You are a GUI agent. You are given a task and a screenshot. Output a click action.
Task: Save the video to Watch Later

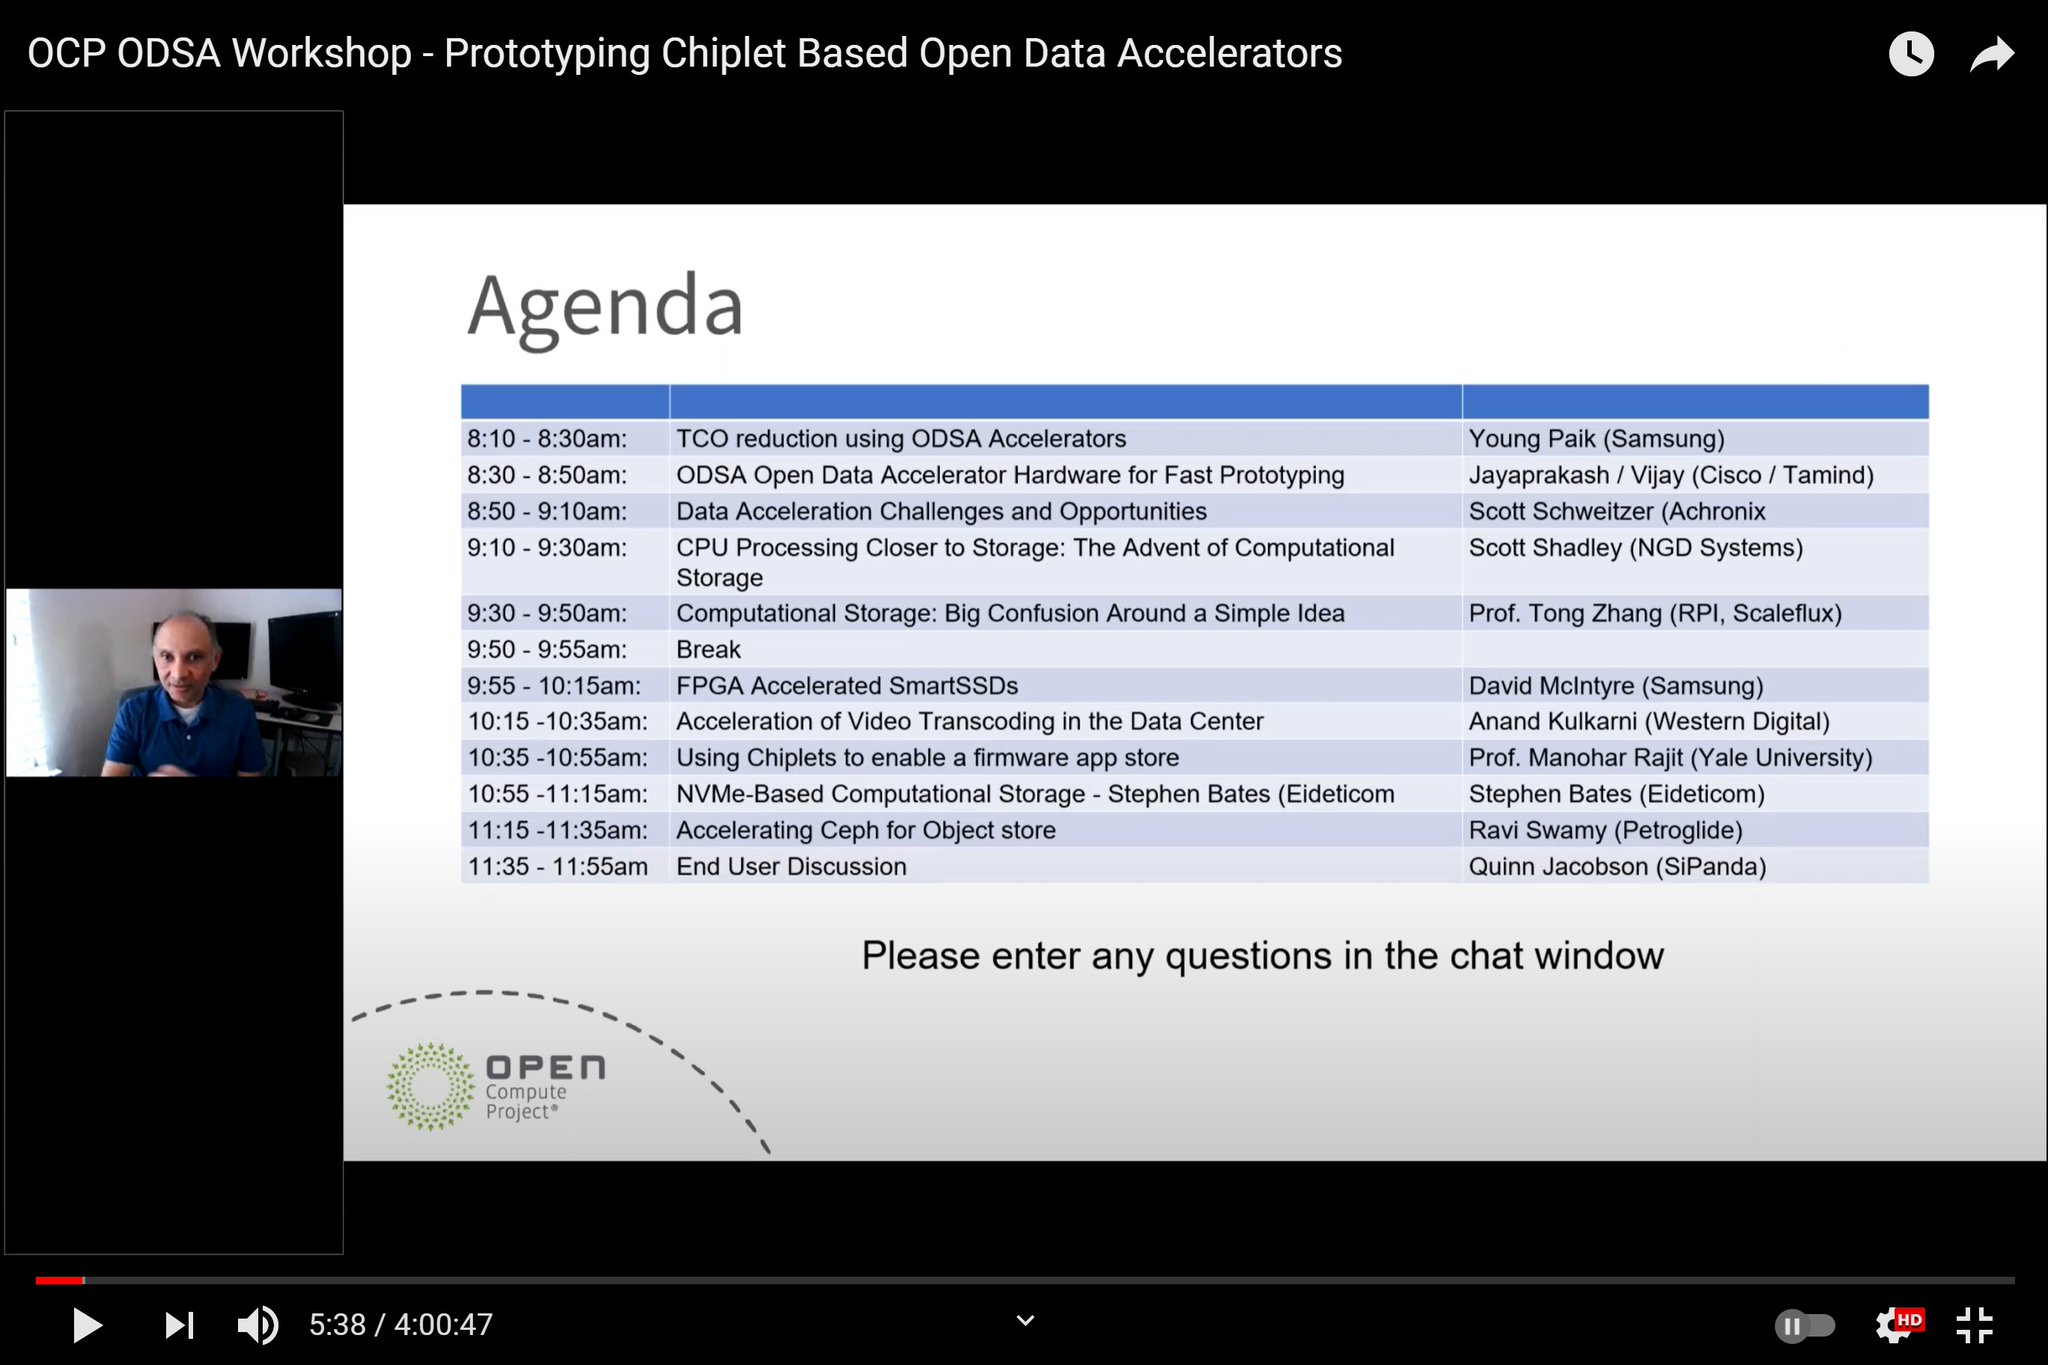point(1910,53)
